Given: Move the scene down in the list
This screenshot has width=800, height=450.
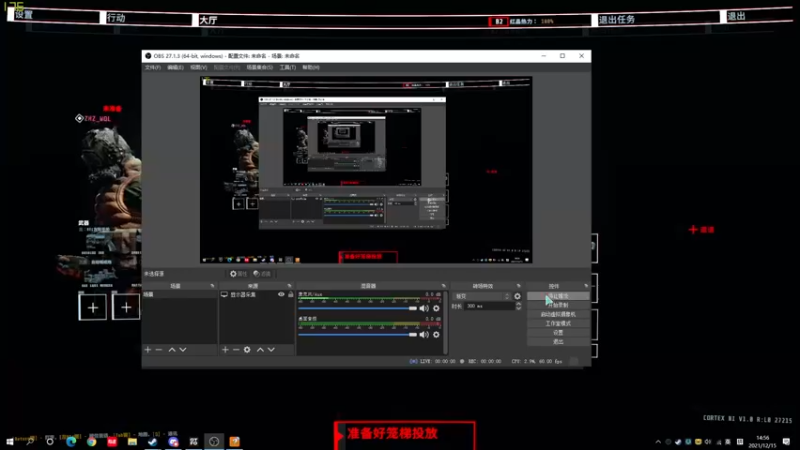Looking at the screenshot, I should 183,349.
